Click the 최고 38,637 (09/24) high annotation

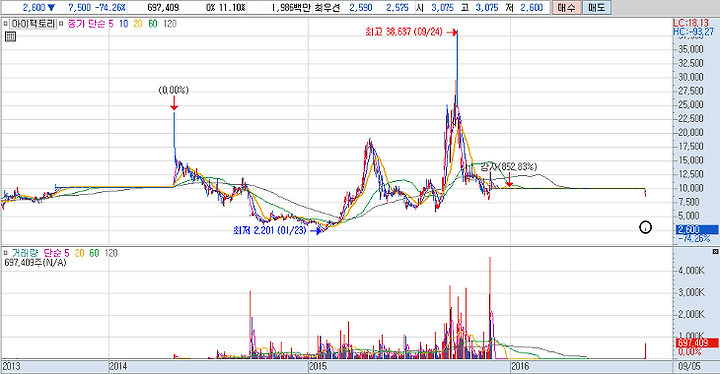tap(404, 32)
